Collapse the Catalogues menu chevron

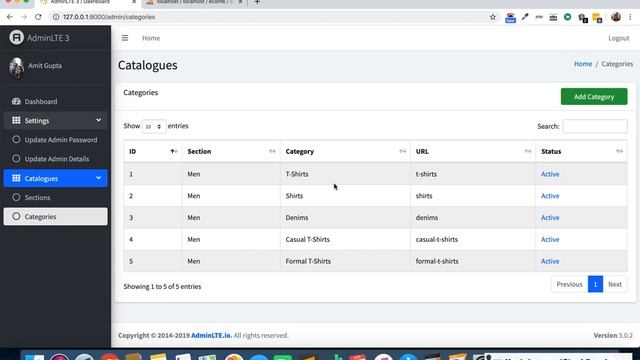(98, 178)
